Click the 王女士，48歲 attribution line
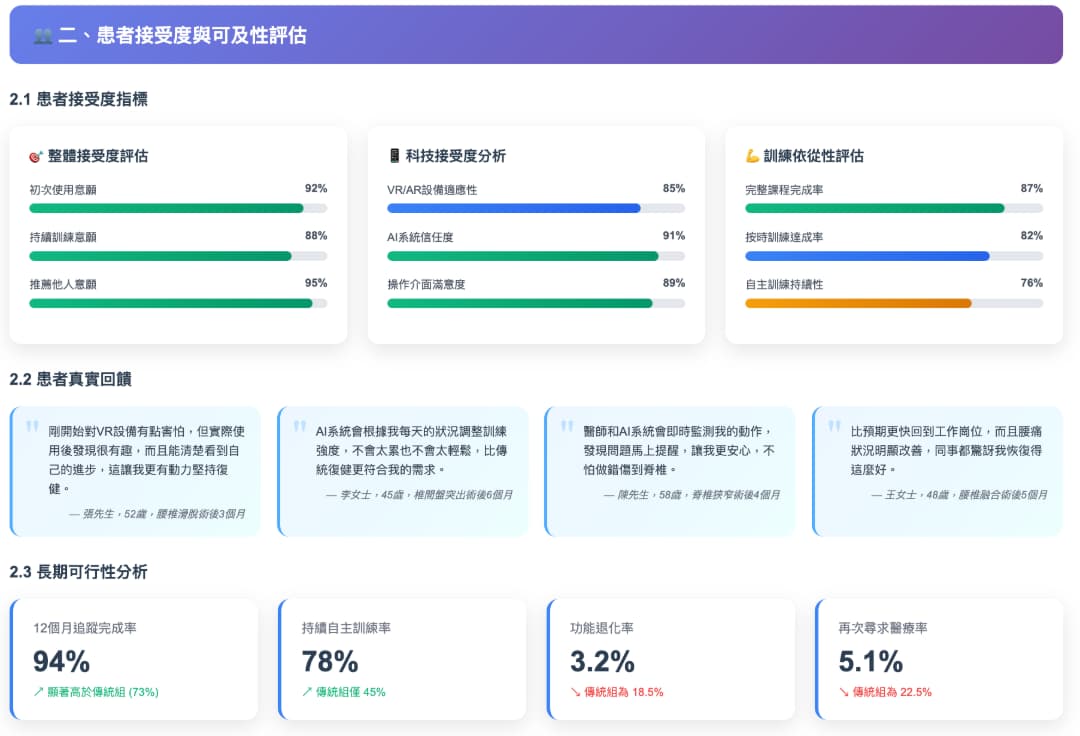The image size is (1080, 736). pyautogui.click(x=959, y=495)
